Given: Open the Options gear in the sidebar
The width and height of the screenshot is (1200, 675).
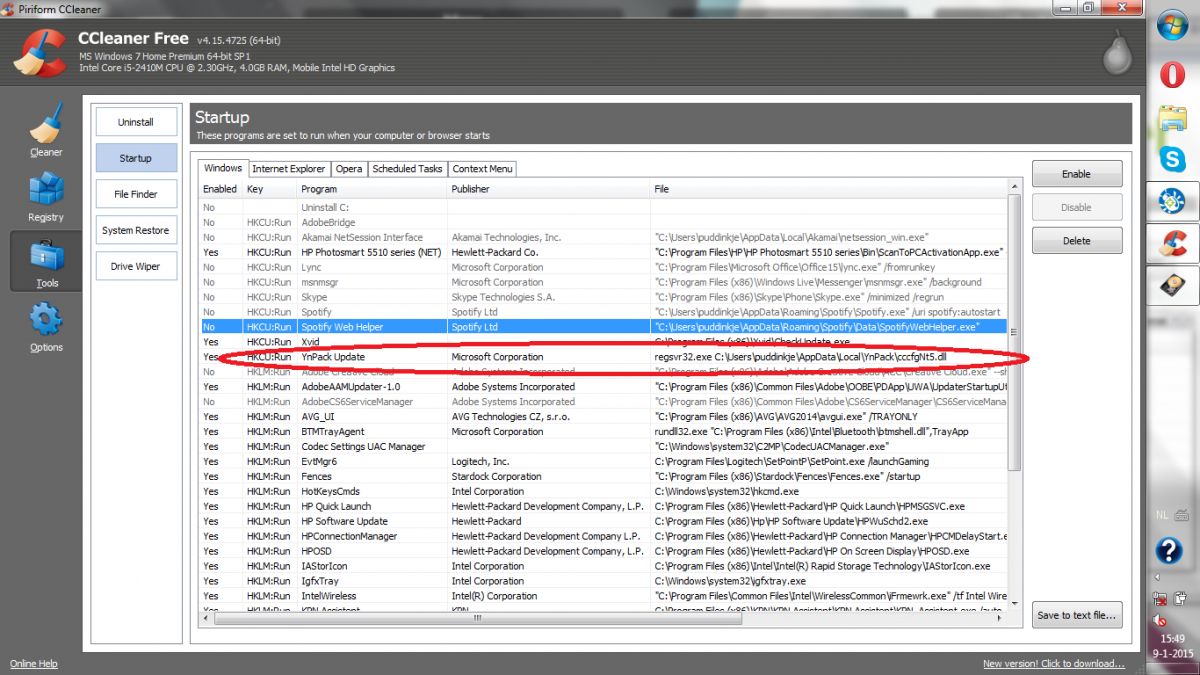Looking at the screenshot, I should point(45,328).
